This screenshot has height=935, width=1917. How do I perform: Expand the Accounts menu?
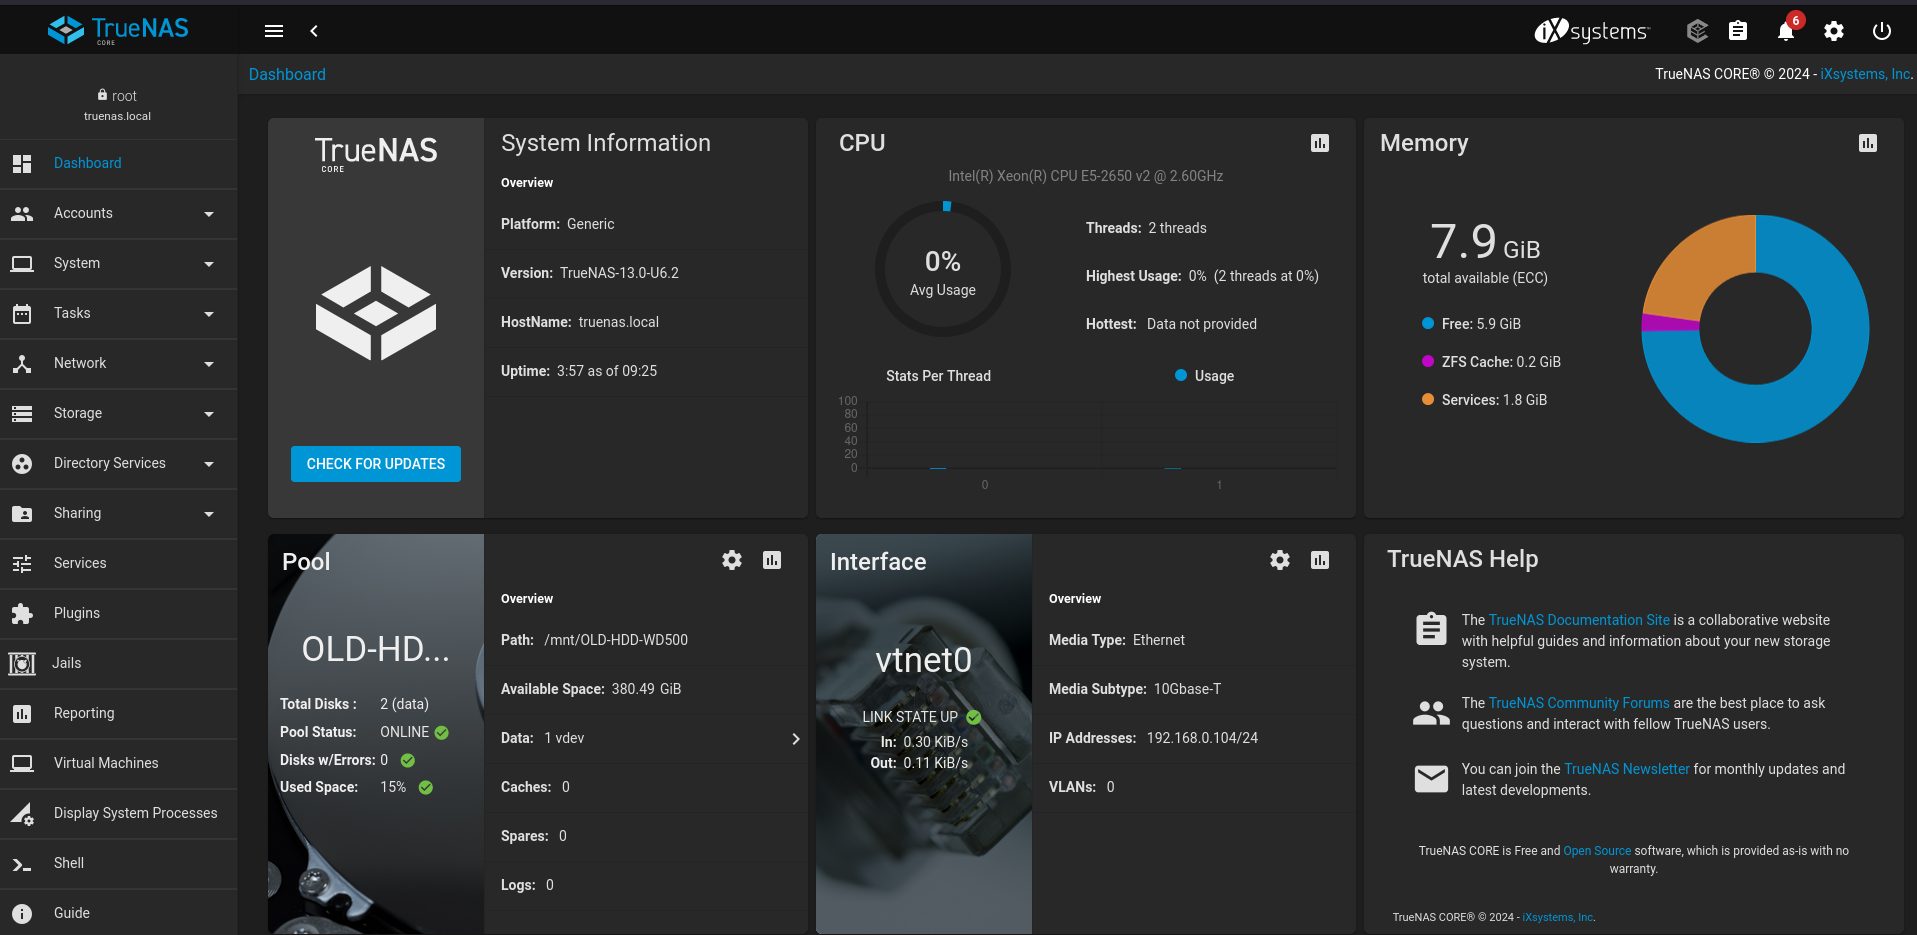pyautogui.click(x=118, y=213)
